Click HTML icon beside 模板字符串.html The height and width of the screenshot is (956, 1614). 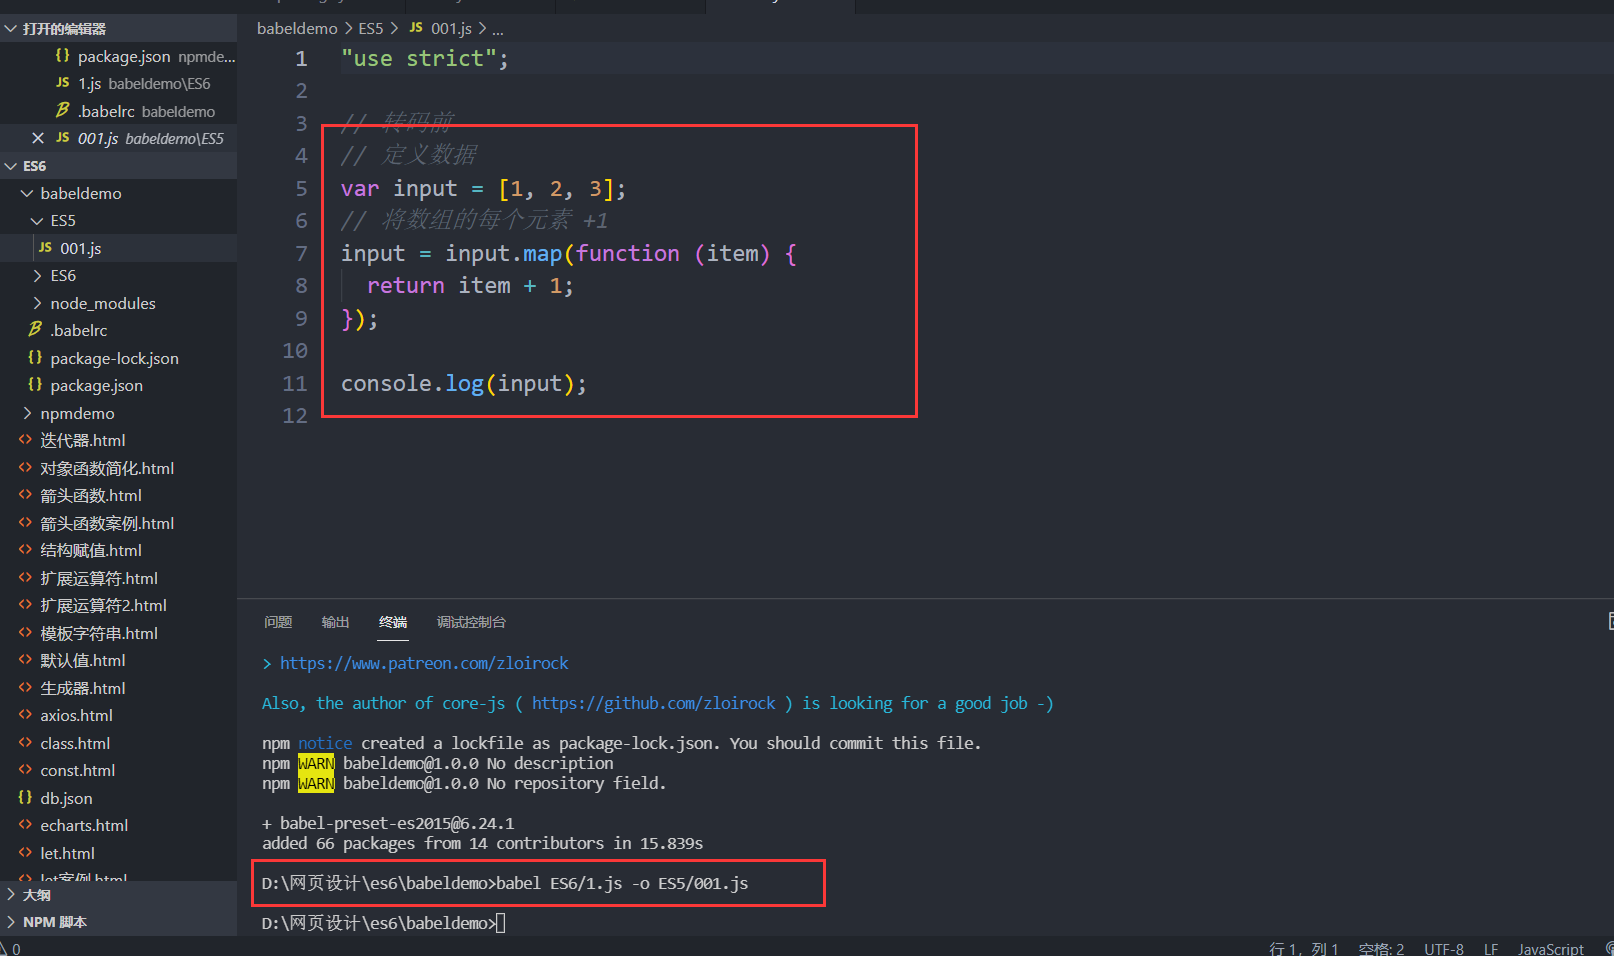pyautogui.click(x=25, y=632)
